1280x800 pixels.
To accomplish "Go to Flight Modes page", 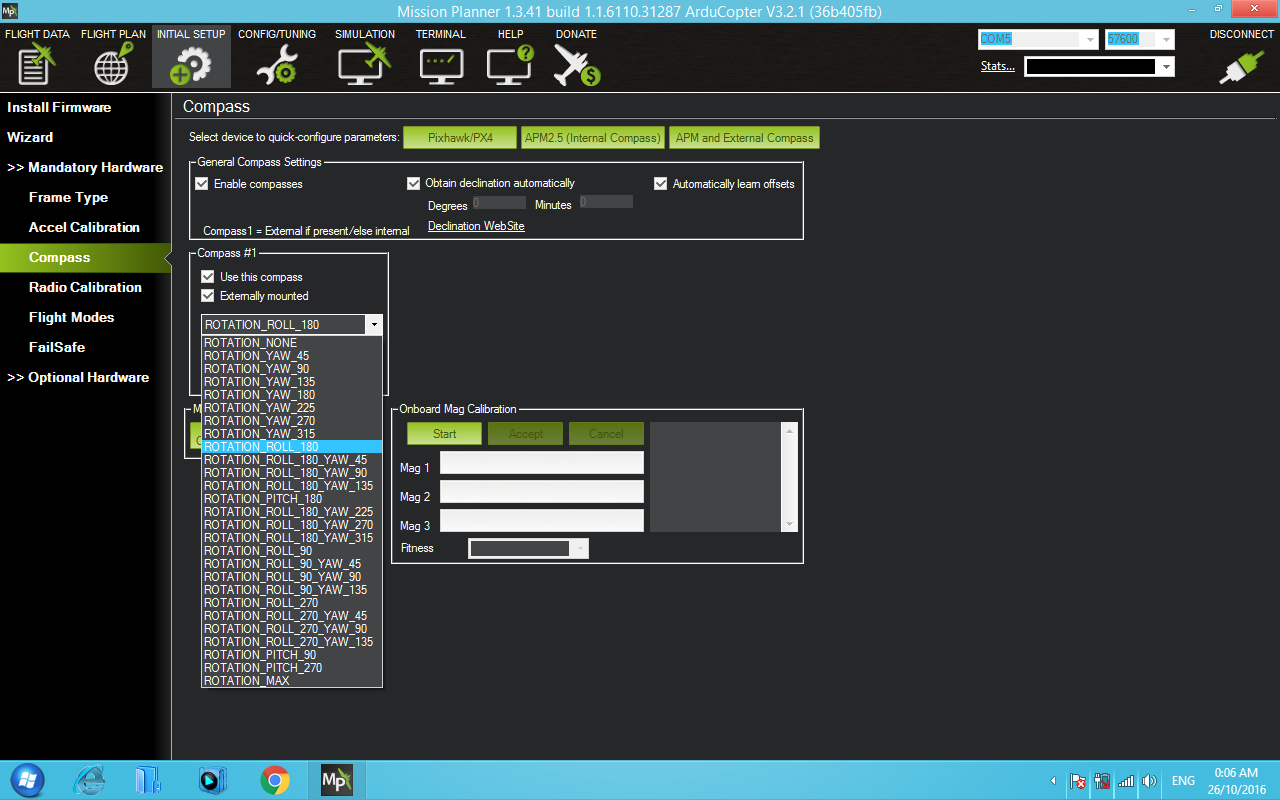I will 71,317.
